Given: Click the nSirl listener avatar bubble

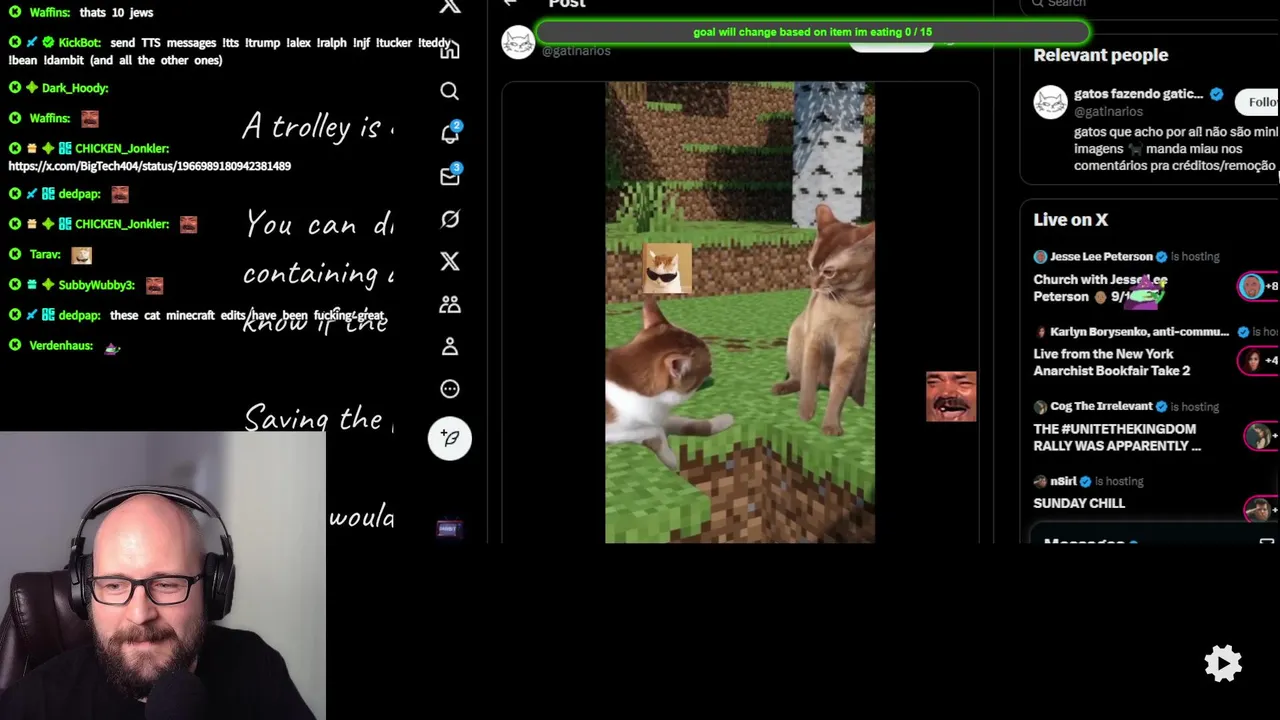Looking at the screenshot, I should point(1258,509).
